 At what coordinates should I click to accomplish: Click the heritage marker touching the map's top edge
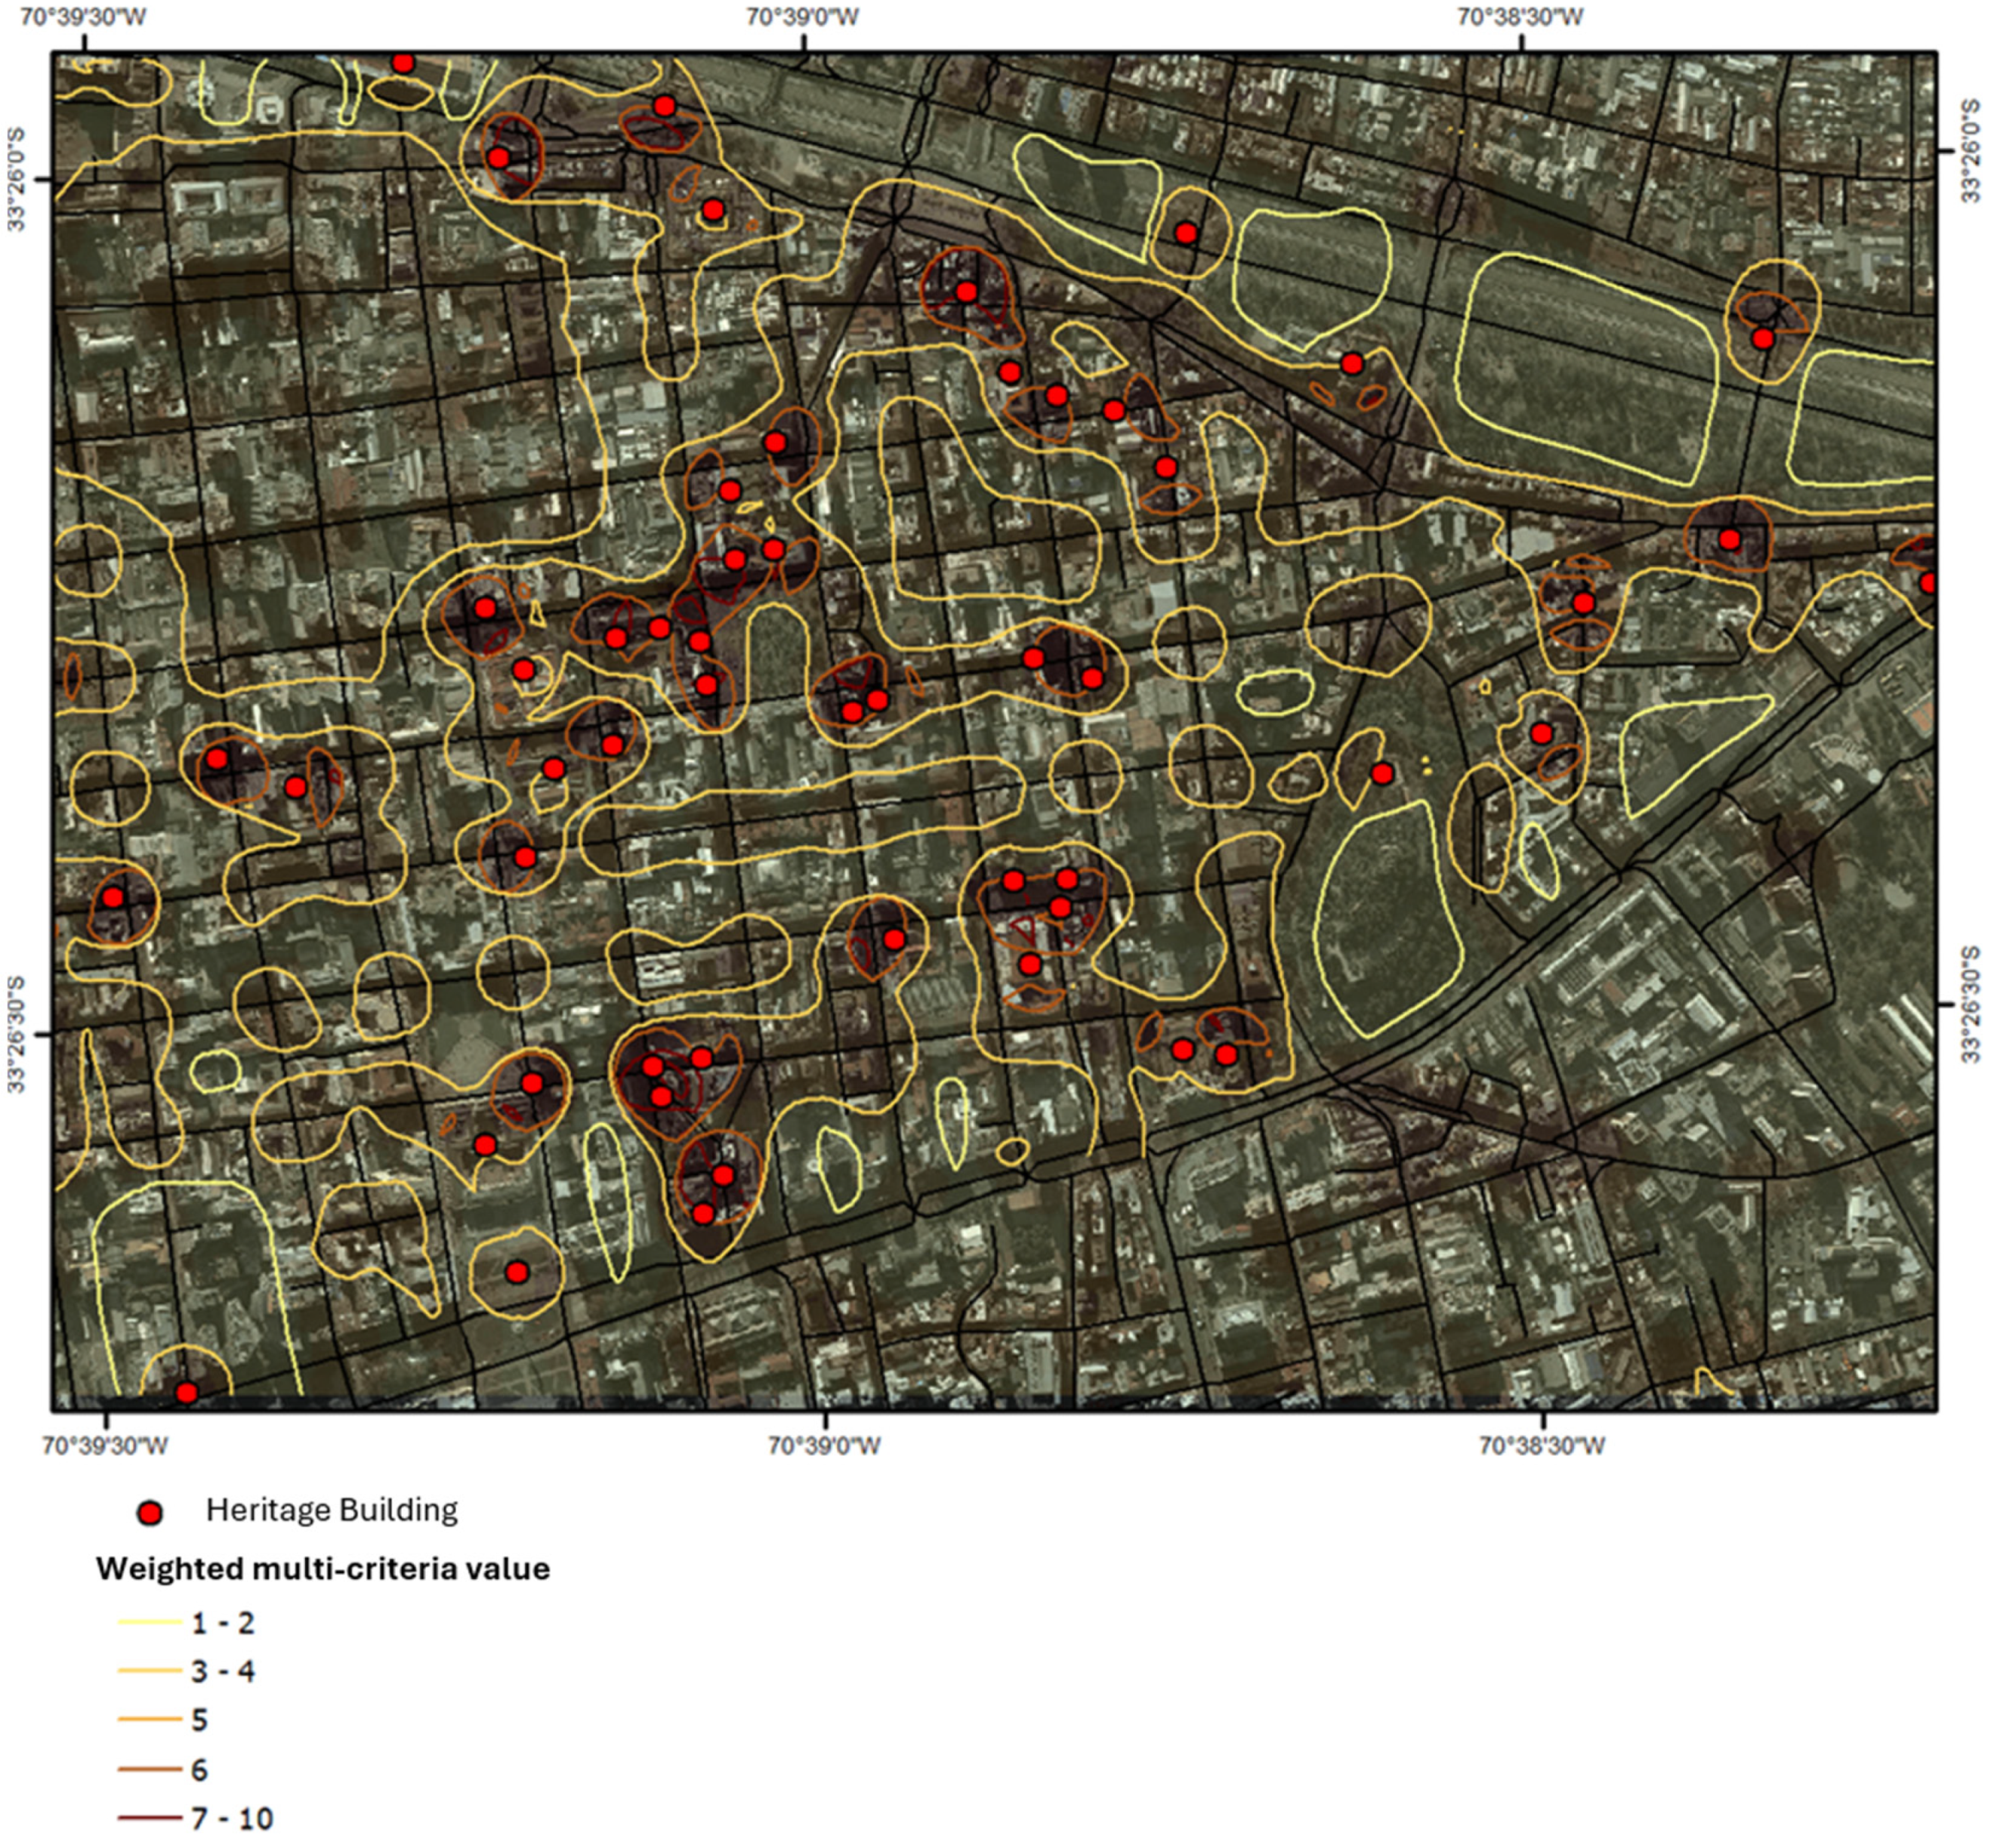tap(403, 63)
